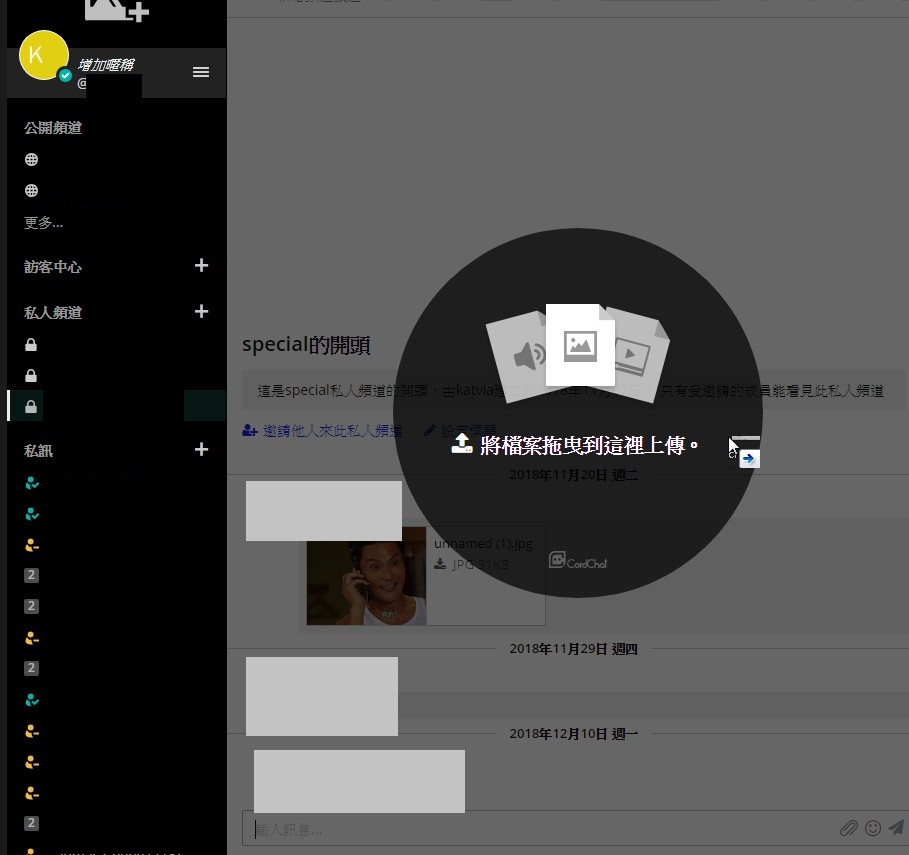Click the 訪客中心 section heading
Screen dimensions: 909x855
coord(53,267)
